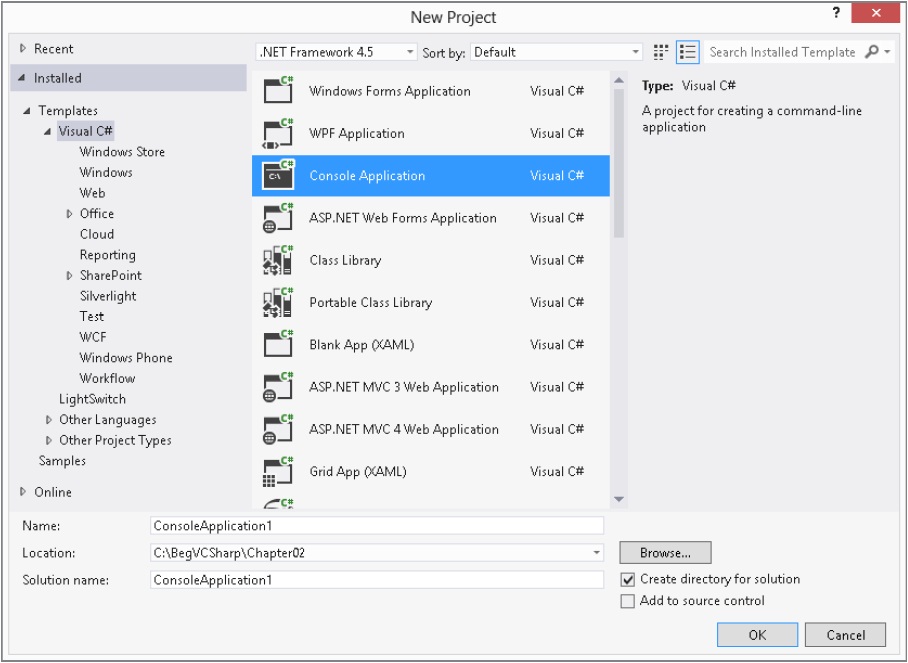908x663 pixels.
Task: Click the template list scroll down arrow
Action: pyautogui.click(x=618, y=499)
